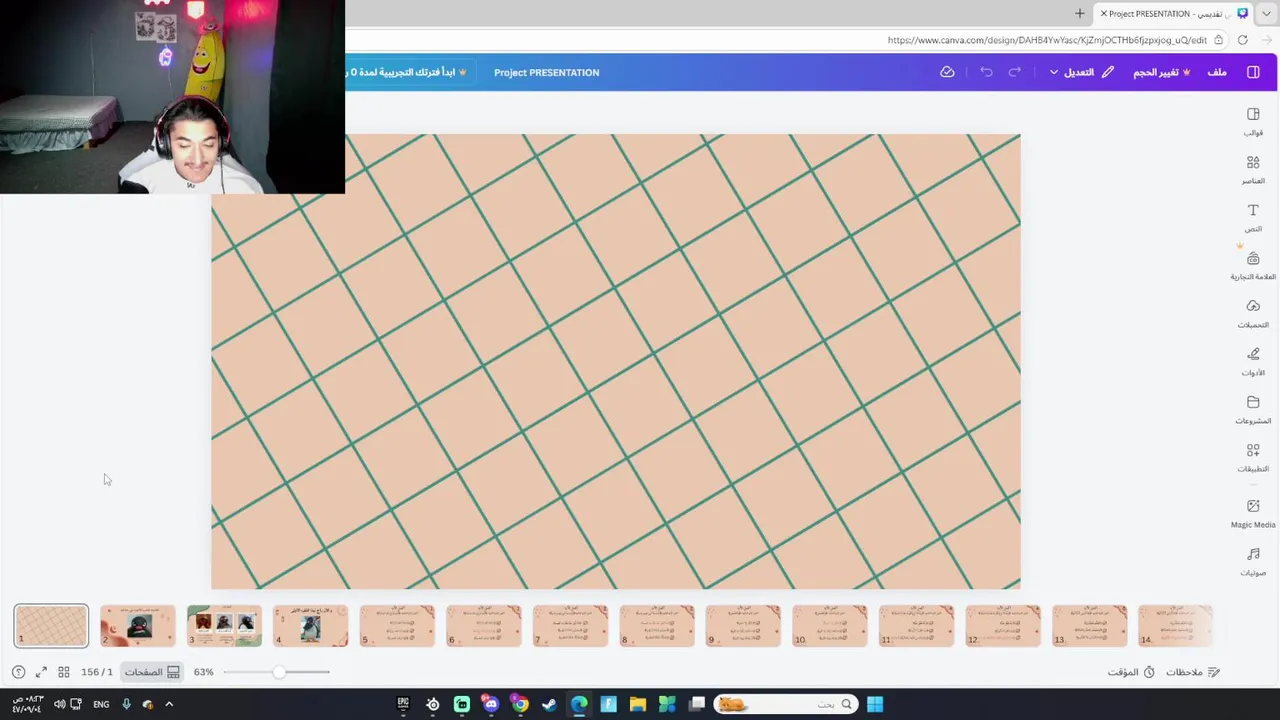Open the Audio (صوتيات) panel
1280x720 pixels.
click(x=1253, y=562)
